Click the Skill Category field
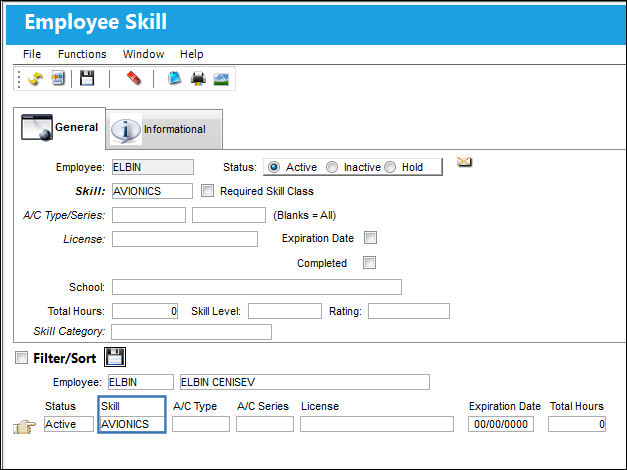 (x=192, y=332)
